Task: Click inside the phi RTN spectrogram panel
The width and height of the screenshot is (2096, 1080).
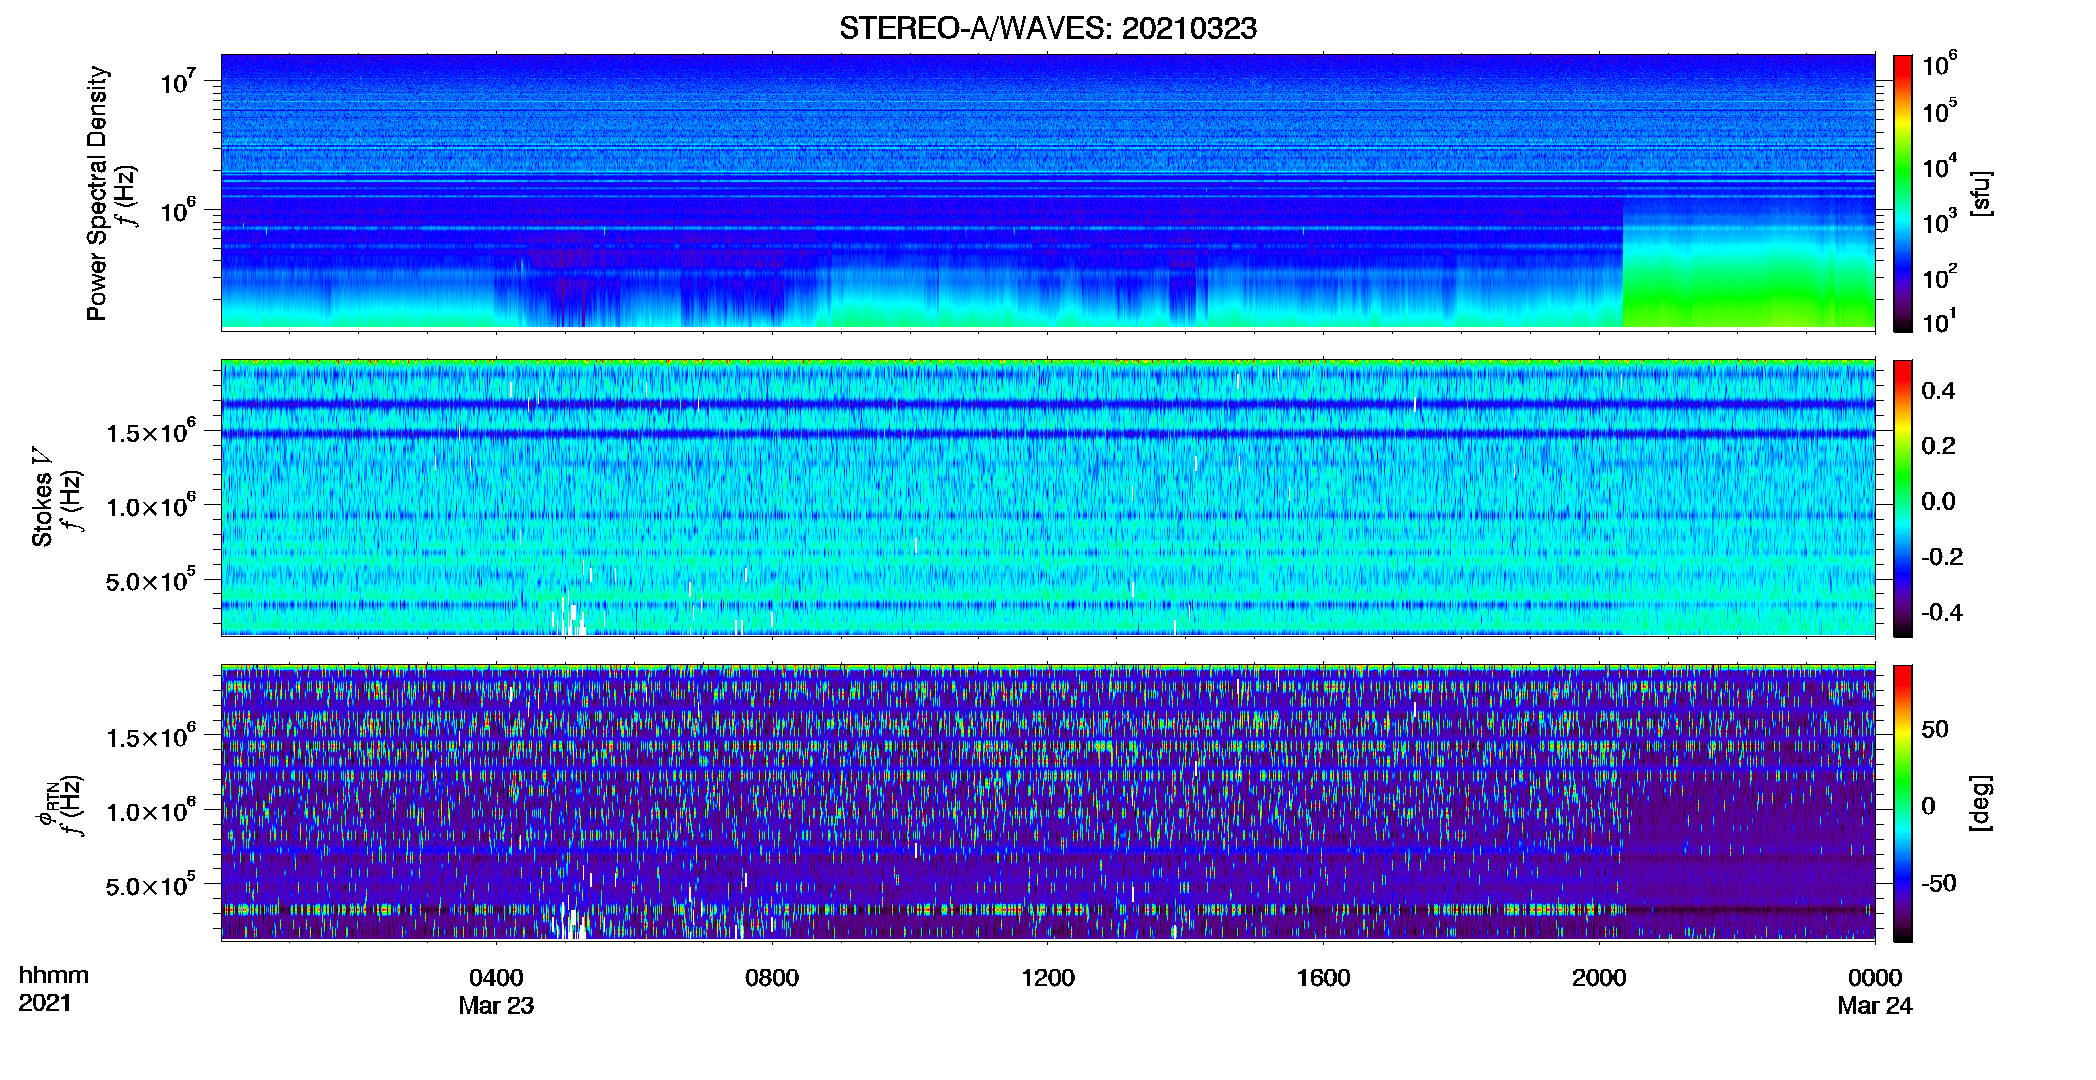Action: pyautogui.click(x=1048, y=802)
